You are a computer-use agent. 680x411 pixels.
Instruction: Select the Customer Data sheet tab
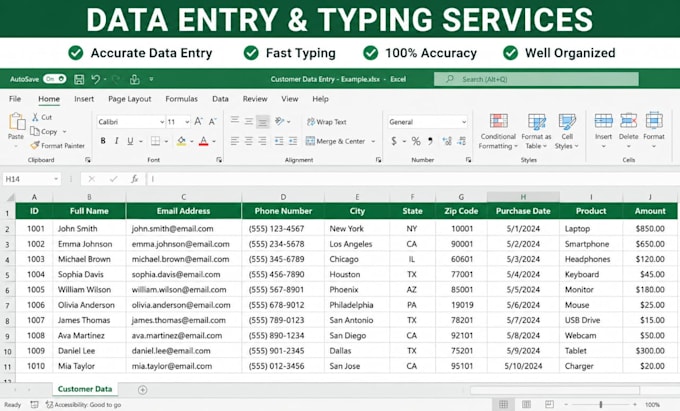tap(85, 389)
